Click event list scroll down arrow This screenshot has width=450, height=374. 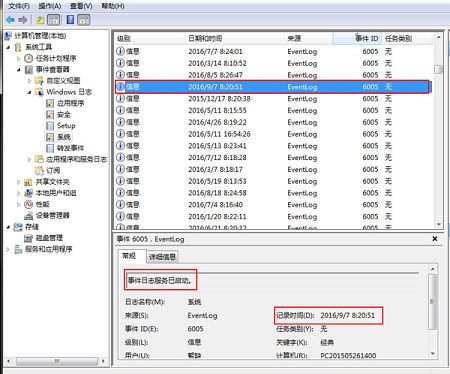click(x=439, y=224)
